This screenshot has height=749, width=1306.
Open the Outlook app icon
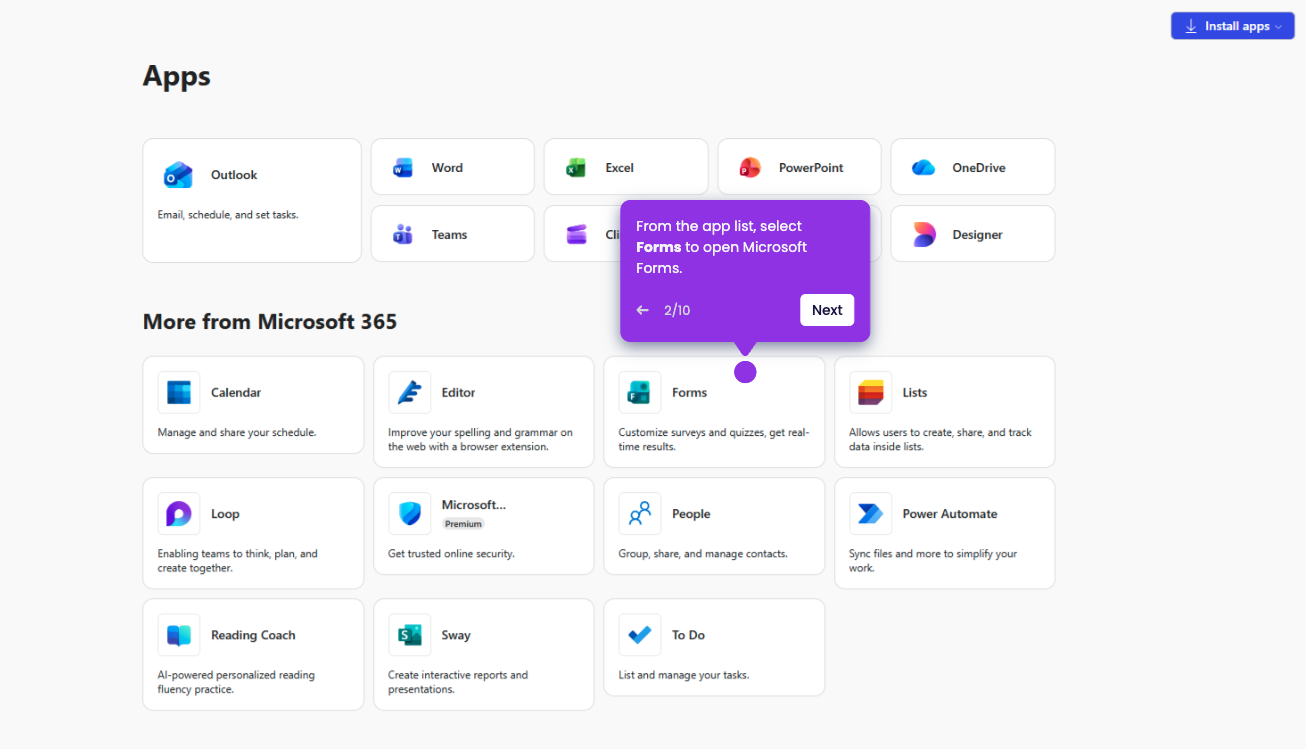(x=178, y=175)
